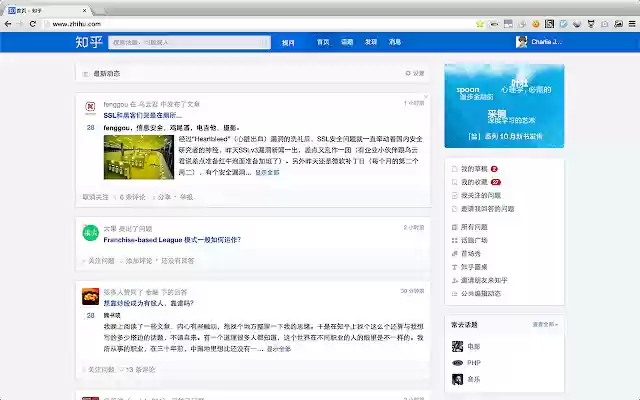Open 13 条评论 on the third card
The image size is (640, 400).
pos(140,370)
